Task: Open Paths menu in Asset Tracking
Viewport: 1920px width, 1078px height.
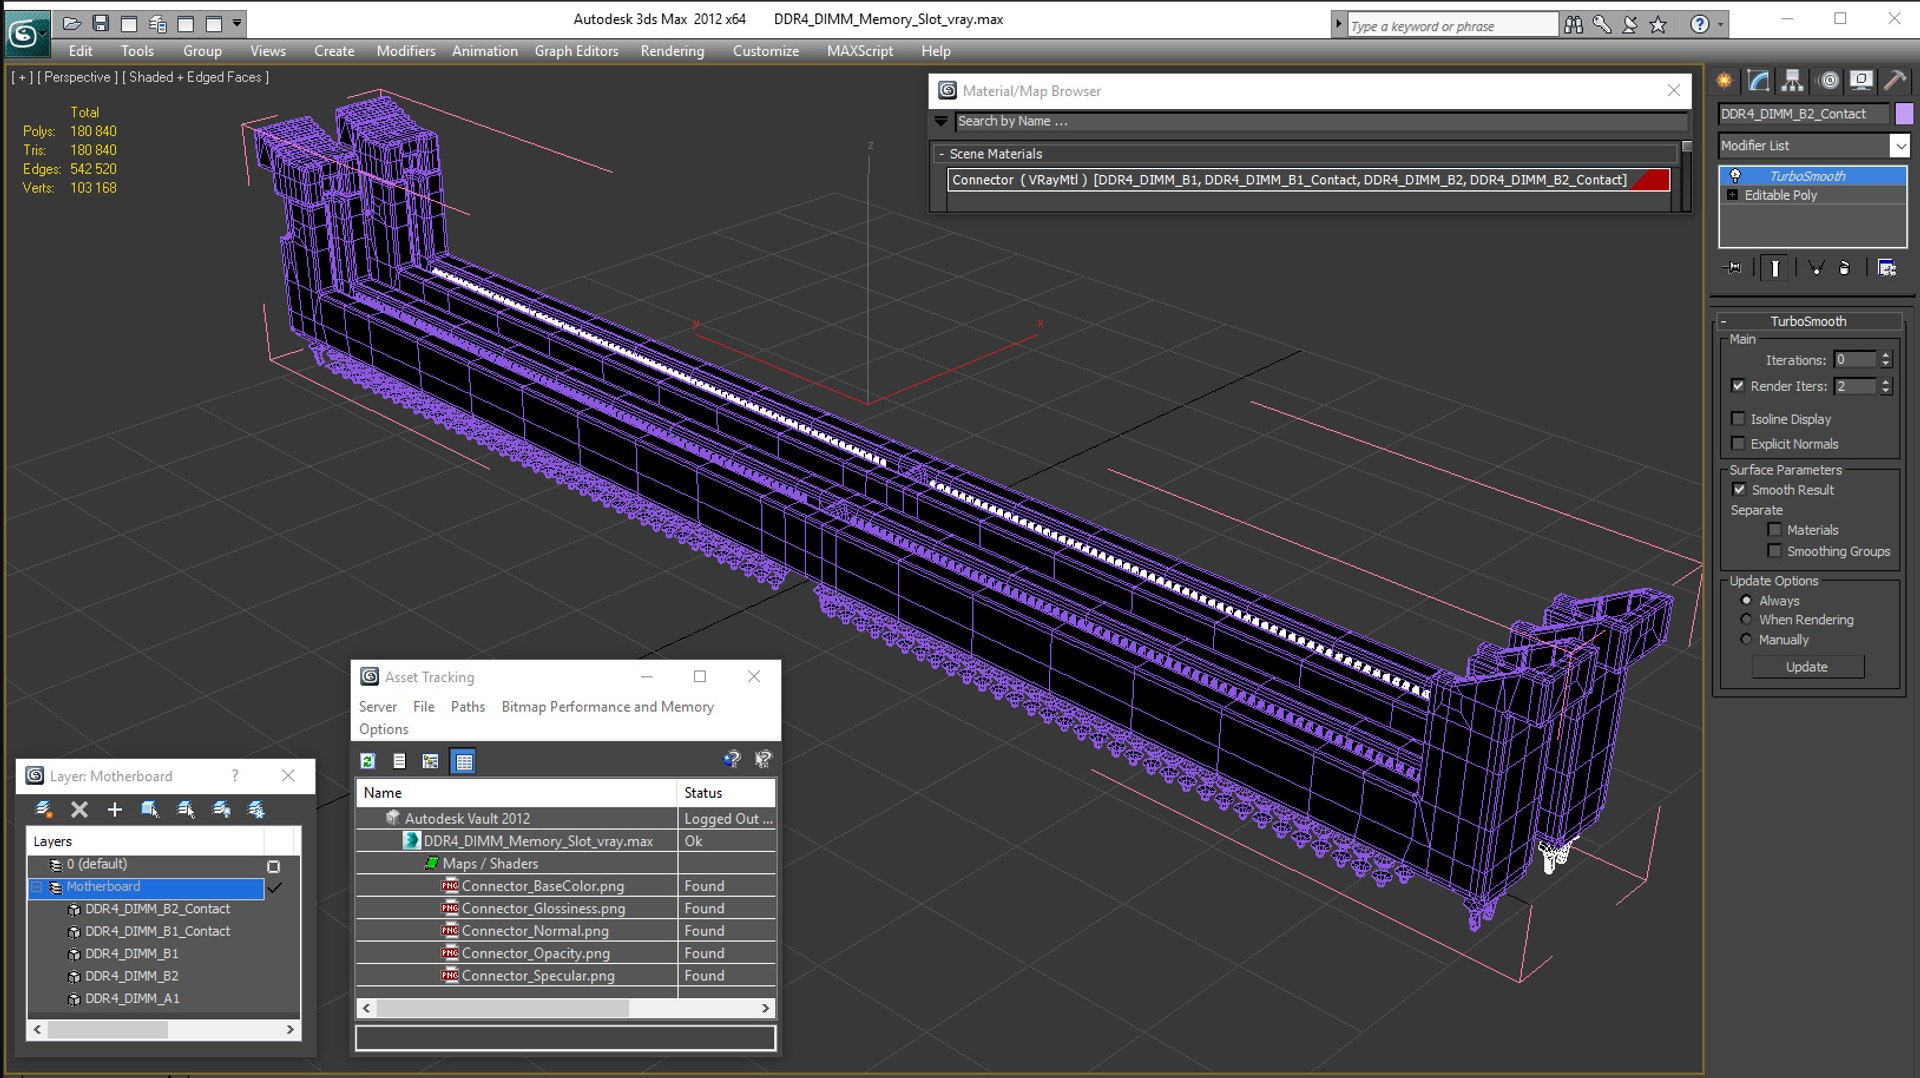Action: click(x=467, y=707)
